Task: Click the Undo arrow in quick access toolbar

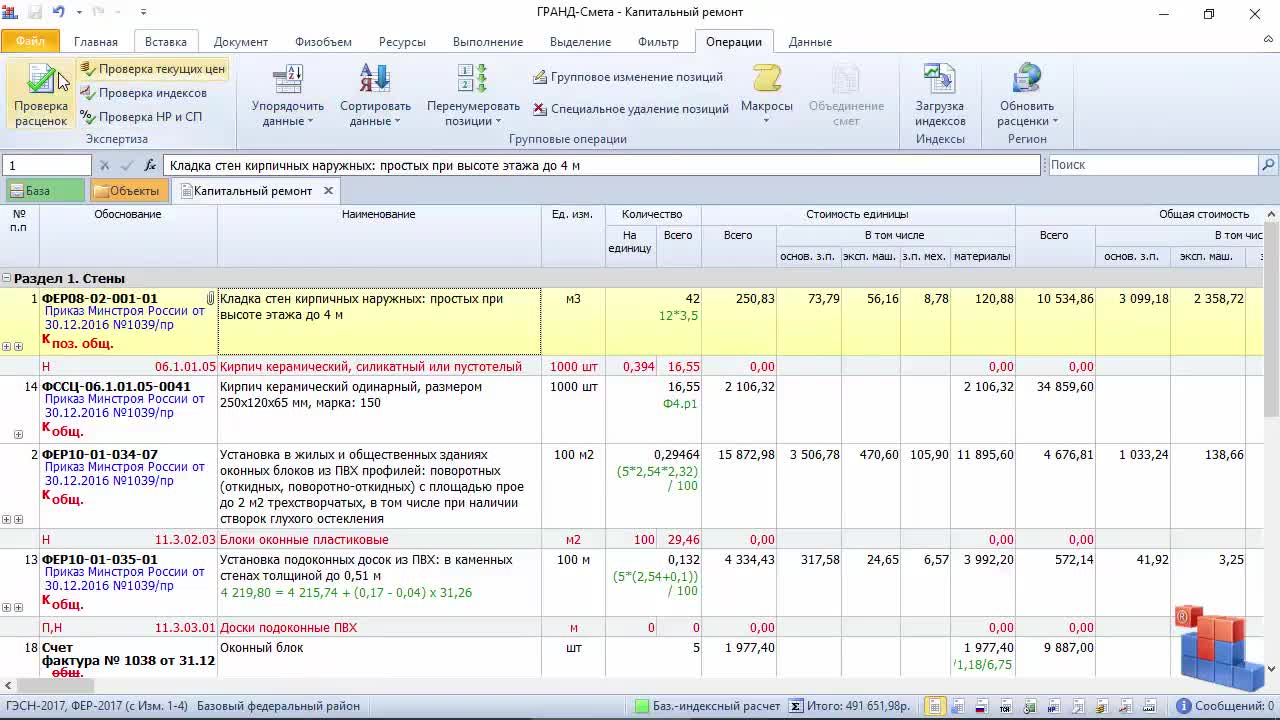Action: [58, 13]
